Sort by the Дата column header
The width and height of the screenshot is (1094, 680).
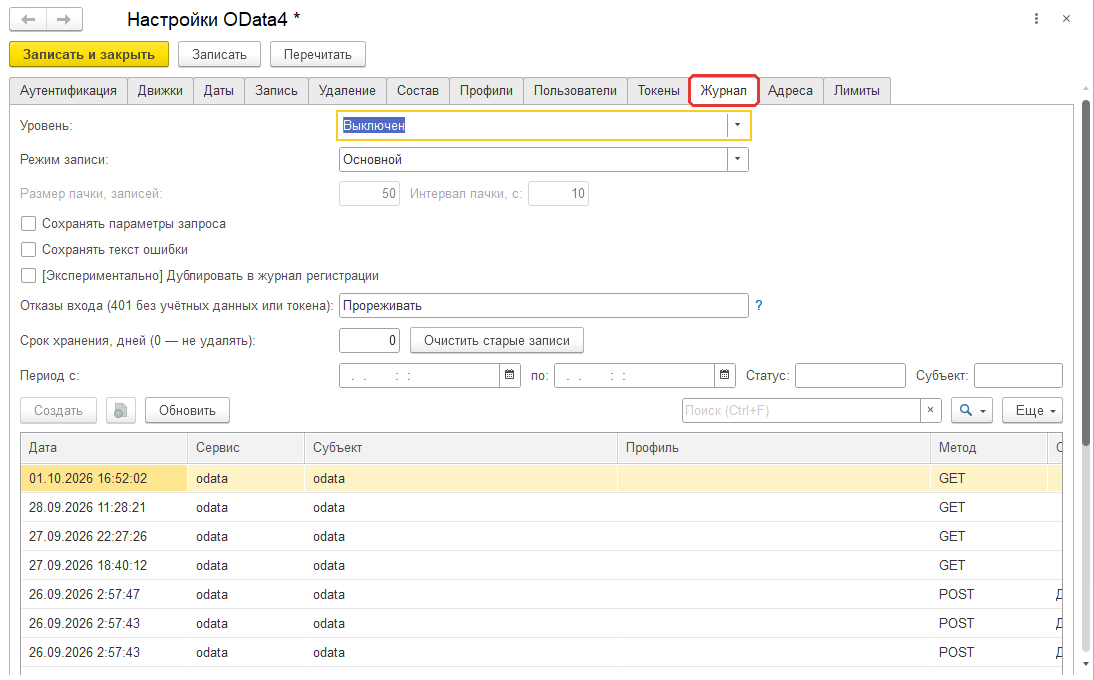[x=104, y=448]
